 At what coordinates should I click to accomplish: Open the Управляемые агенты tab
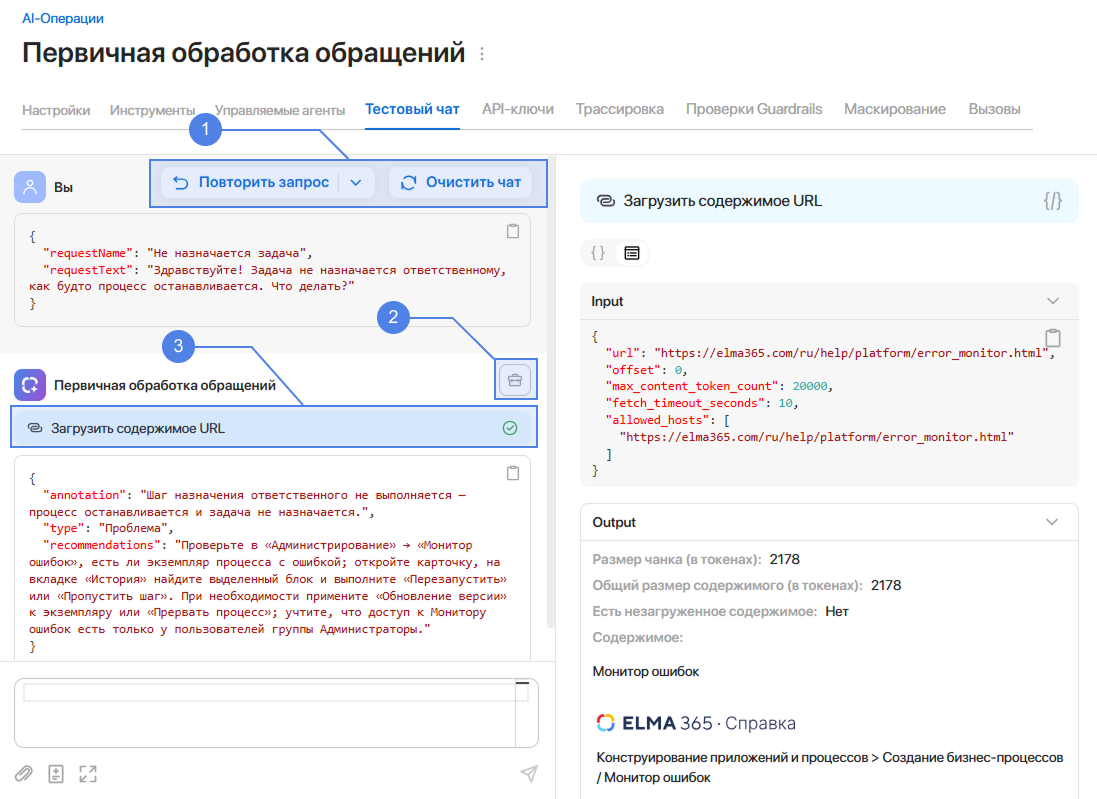pos(280,110)
